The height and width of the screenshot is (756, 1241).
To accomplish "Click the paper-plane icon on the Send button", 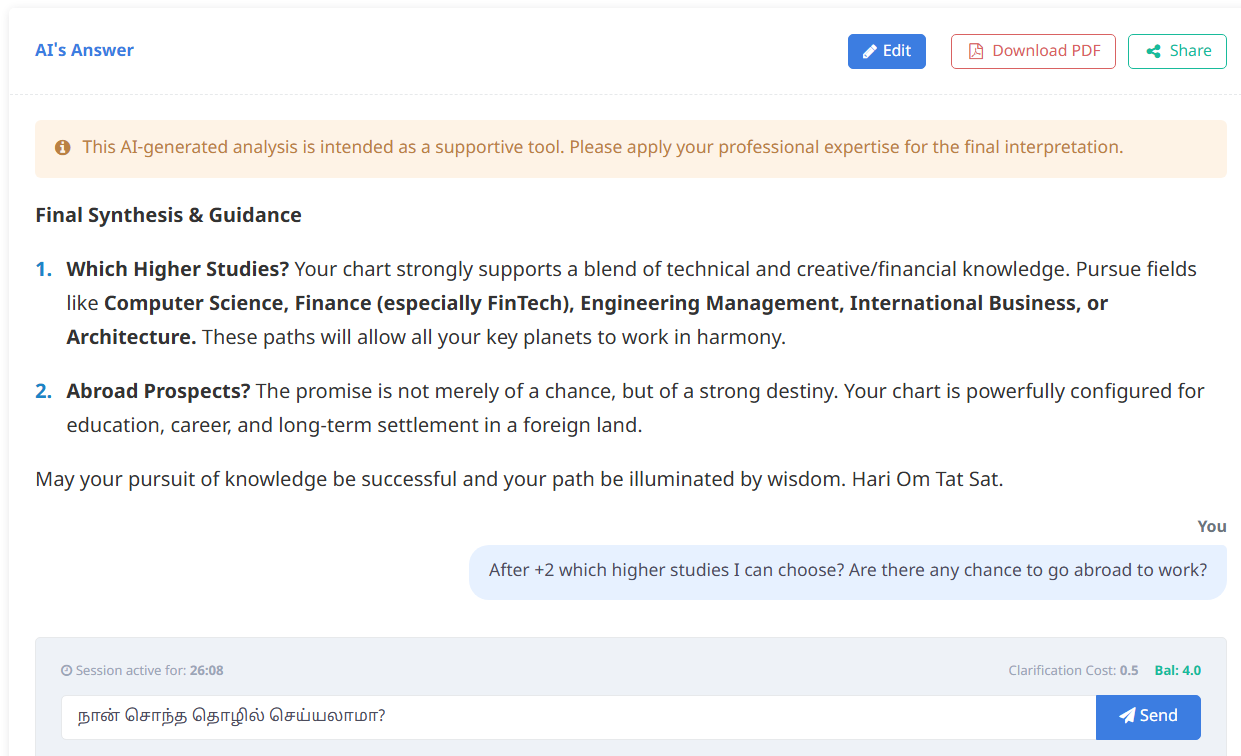I will [x=1127, y=716].
